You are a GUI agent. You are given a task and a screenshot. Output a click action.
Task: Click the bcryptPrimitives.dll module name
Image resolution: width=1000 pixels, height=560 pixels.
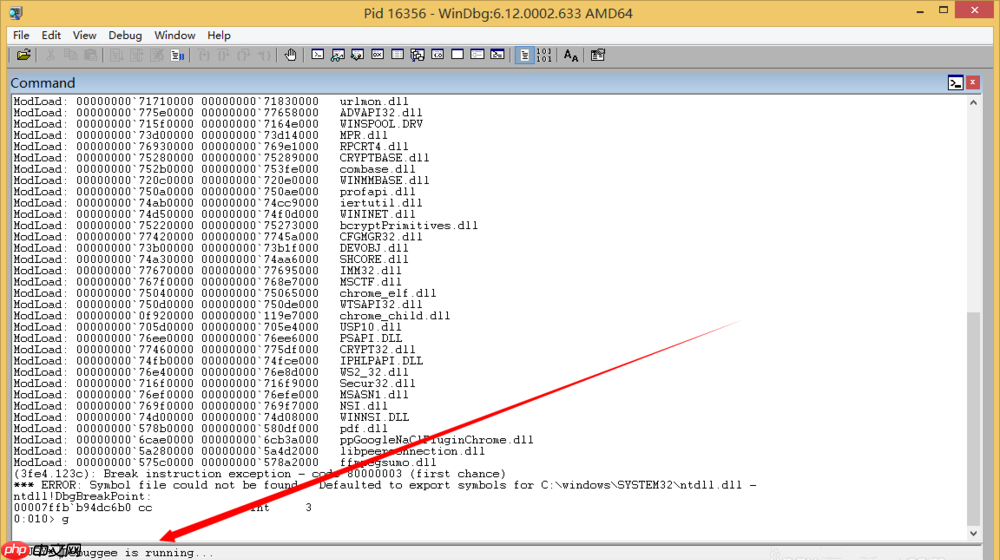point(408,226)
